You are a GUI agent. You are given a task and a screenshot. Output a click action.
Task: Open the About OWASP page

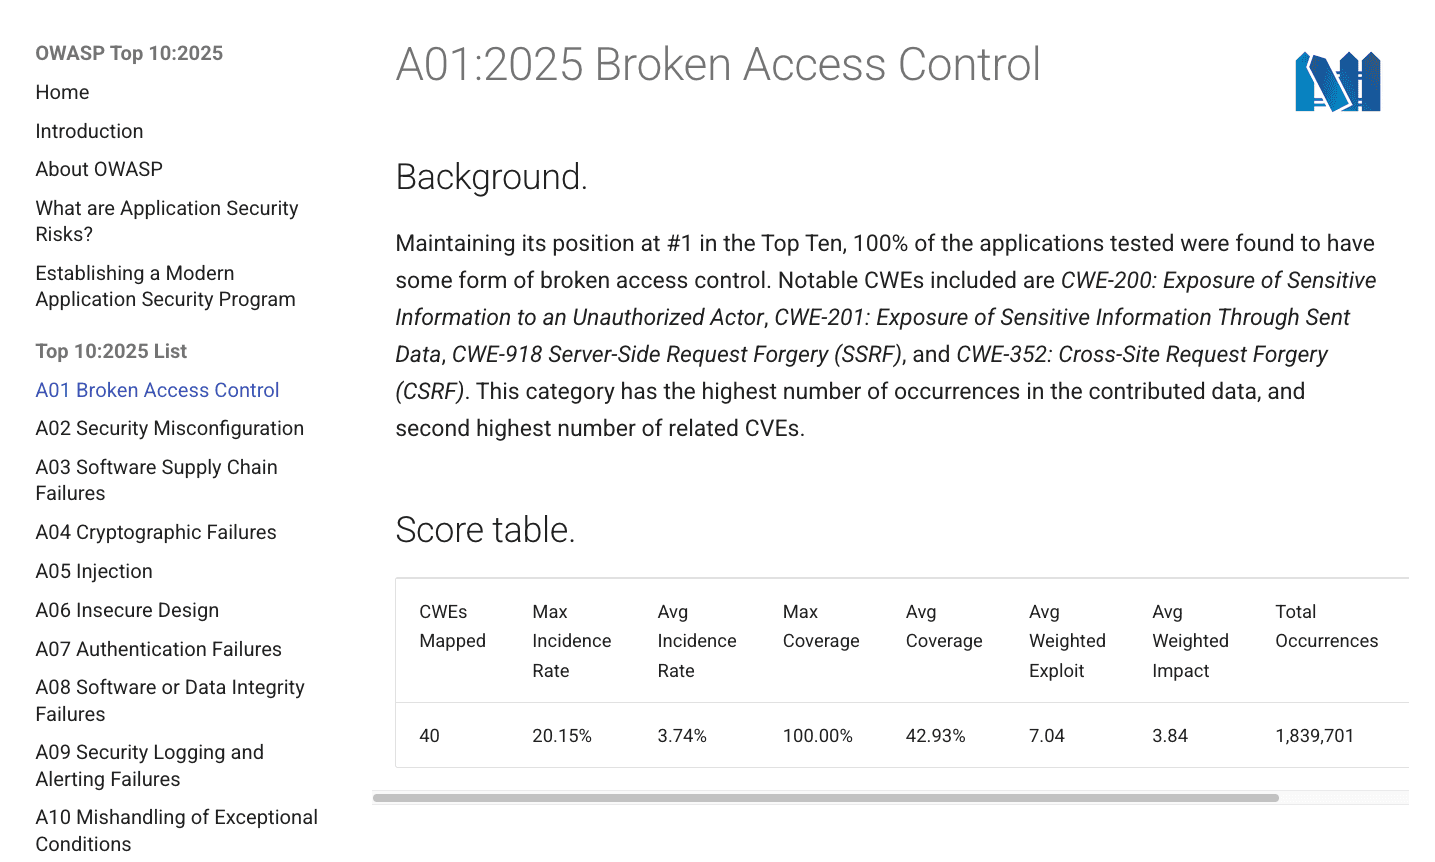[99, 169]
